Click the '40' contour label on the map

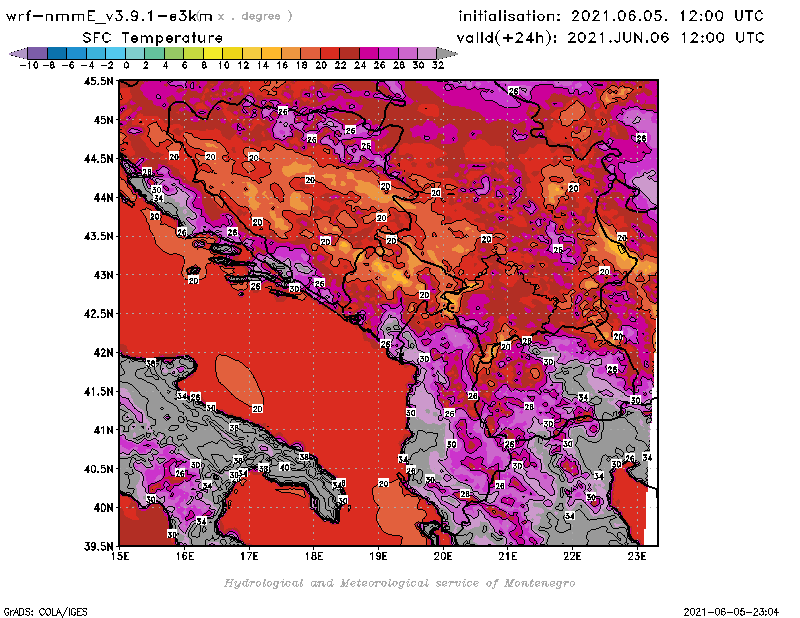click(x=285, y=467)
